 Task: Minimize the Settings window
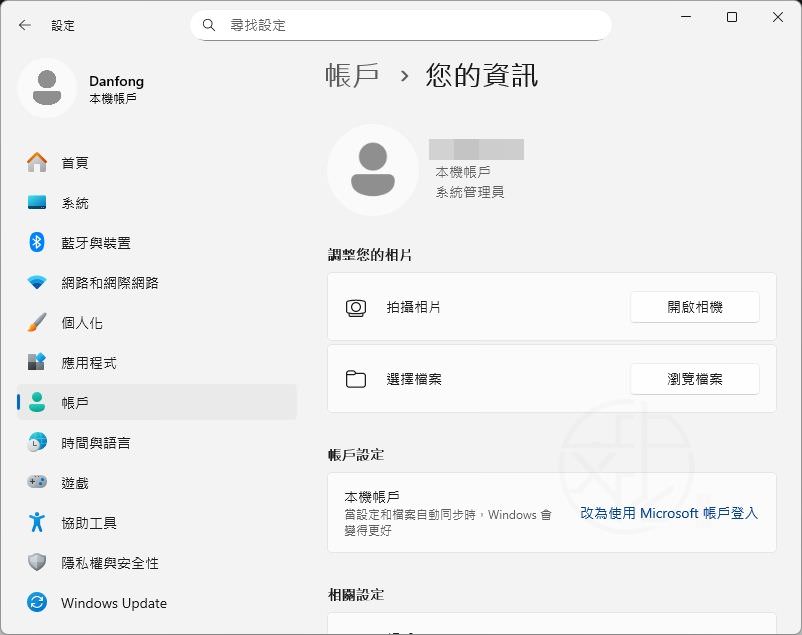click(686, 17)
